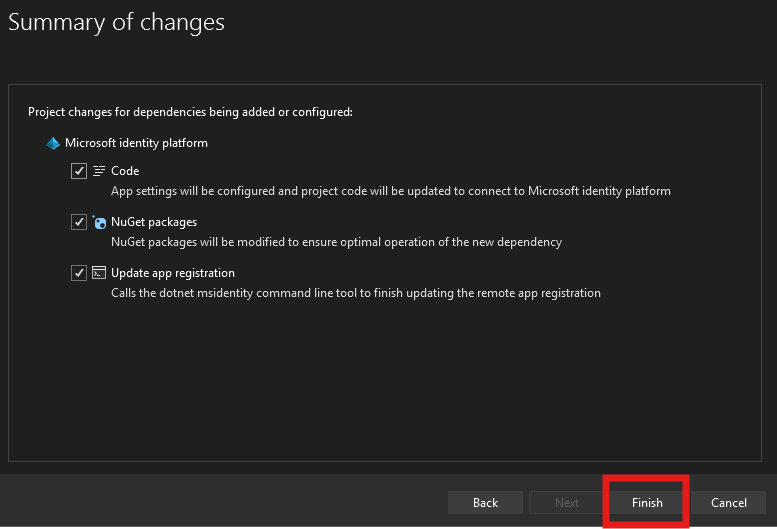
Task: Click the Update app registration terminal icon
Action: pyautogui.click(x=99, y=273)
